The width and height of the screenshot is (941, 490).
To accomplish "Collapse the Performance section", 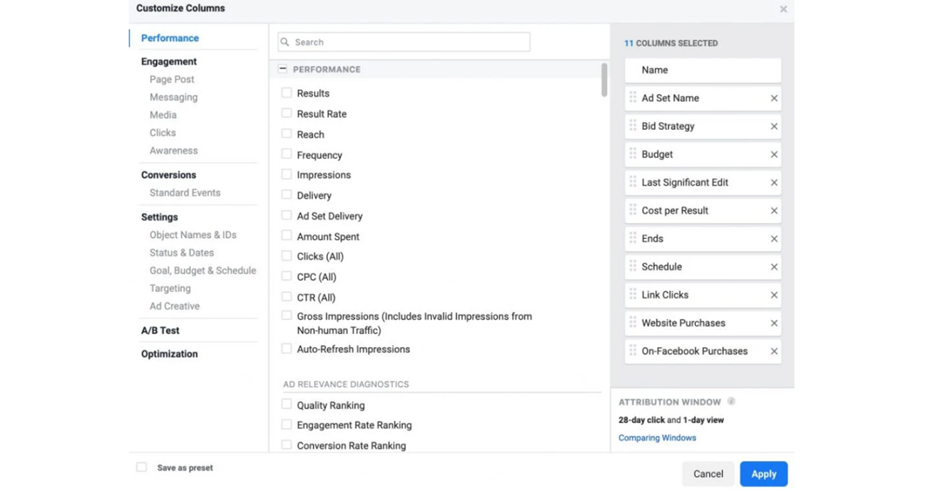I will (283, 70).
